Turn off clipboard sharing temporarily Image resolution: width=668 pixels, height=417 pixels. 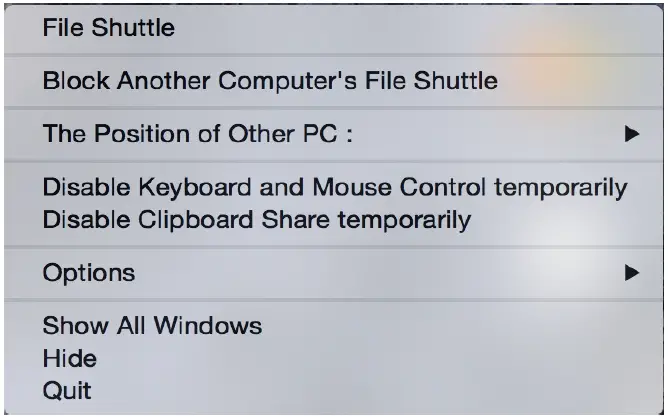(x=256, y=219)
